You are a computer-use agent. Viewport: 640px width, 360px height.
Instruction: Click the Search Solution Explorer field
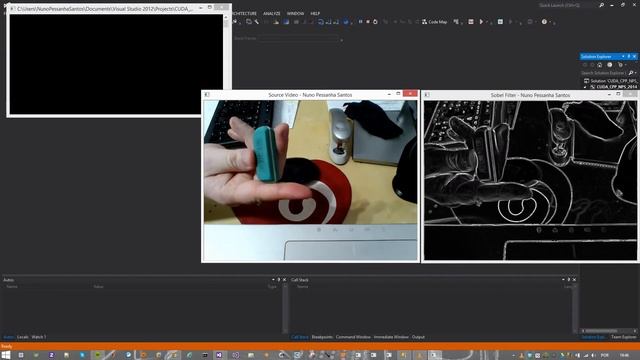click(603, 73)
